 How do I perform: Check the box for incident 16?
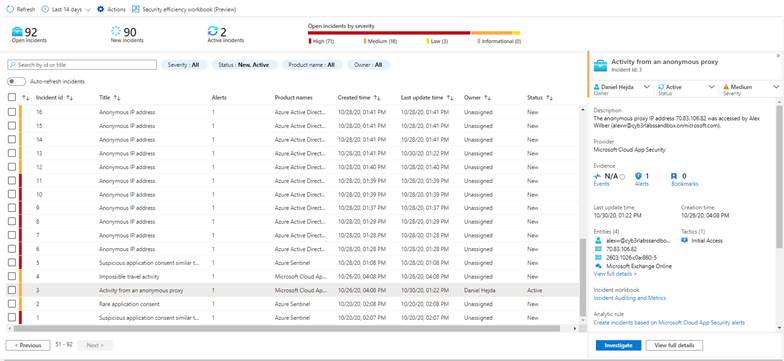click(x=12, y=112)
